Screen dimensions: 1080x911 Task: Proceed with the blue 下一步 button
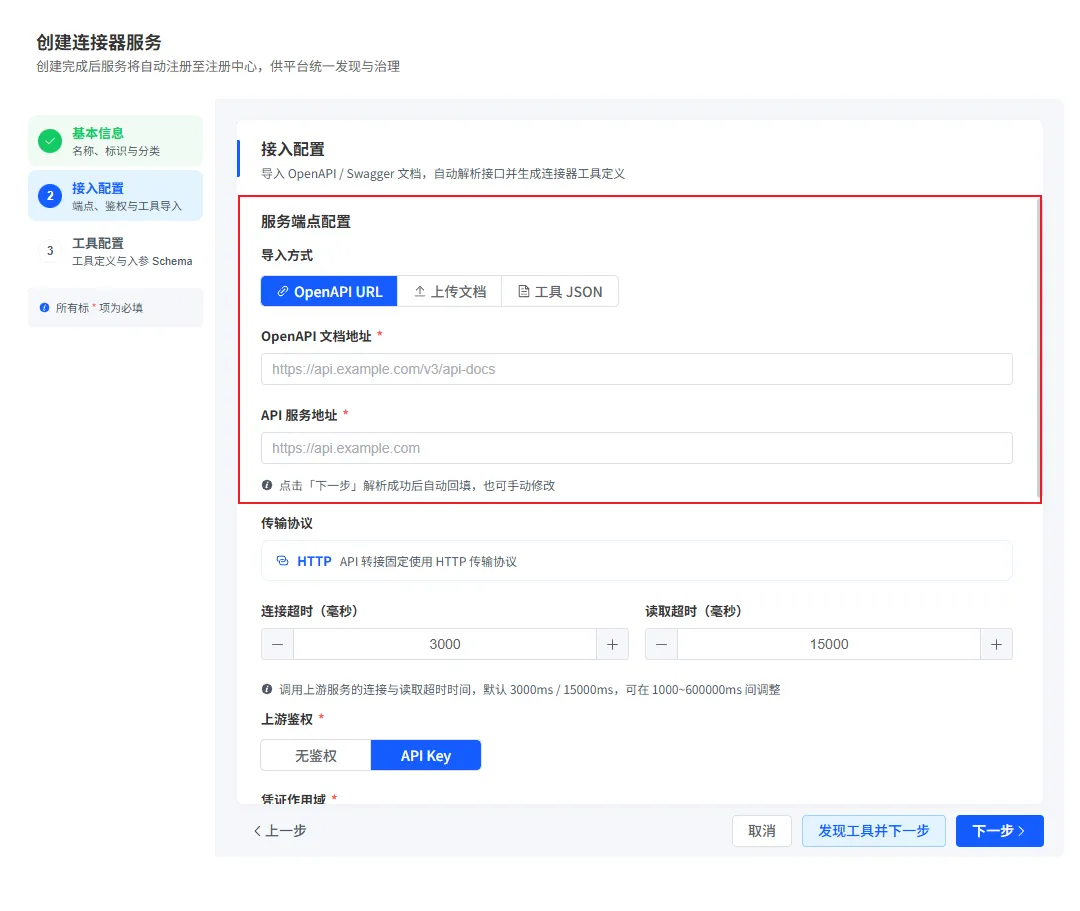coord(999,831)
